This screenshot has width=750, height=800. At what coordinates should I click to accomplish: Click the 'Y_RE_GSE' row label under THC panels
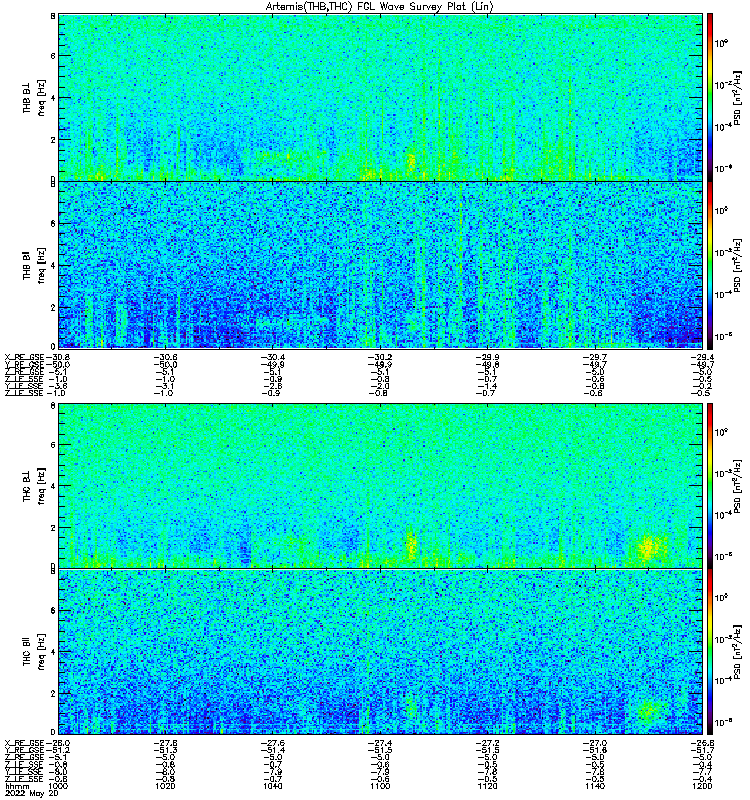pos(24,750)
